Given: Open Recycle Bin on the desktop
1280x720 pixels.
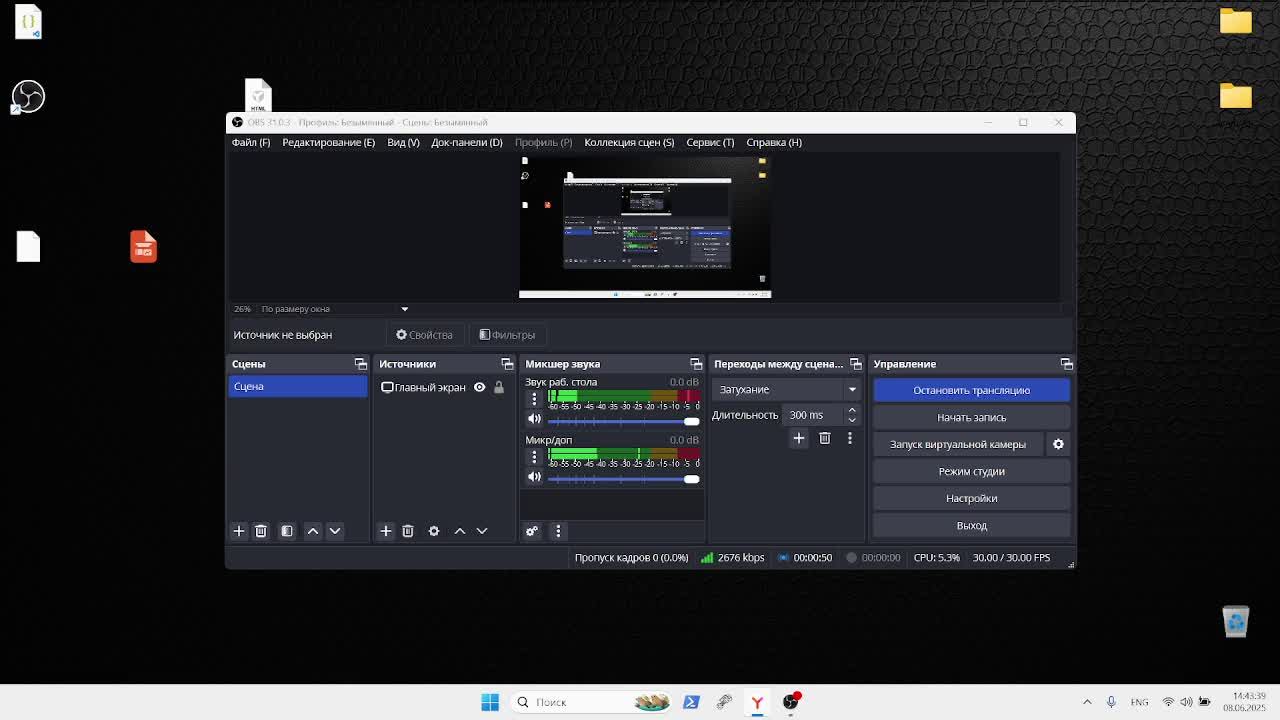Looking at the screenshot, I should coord(1236,621).
